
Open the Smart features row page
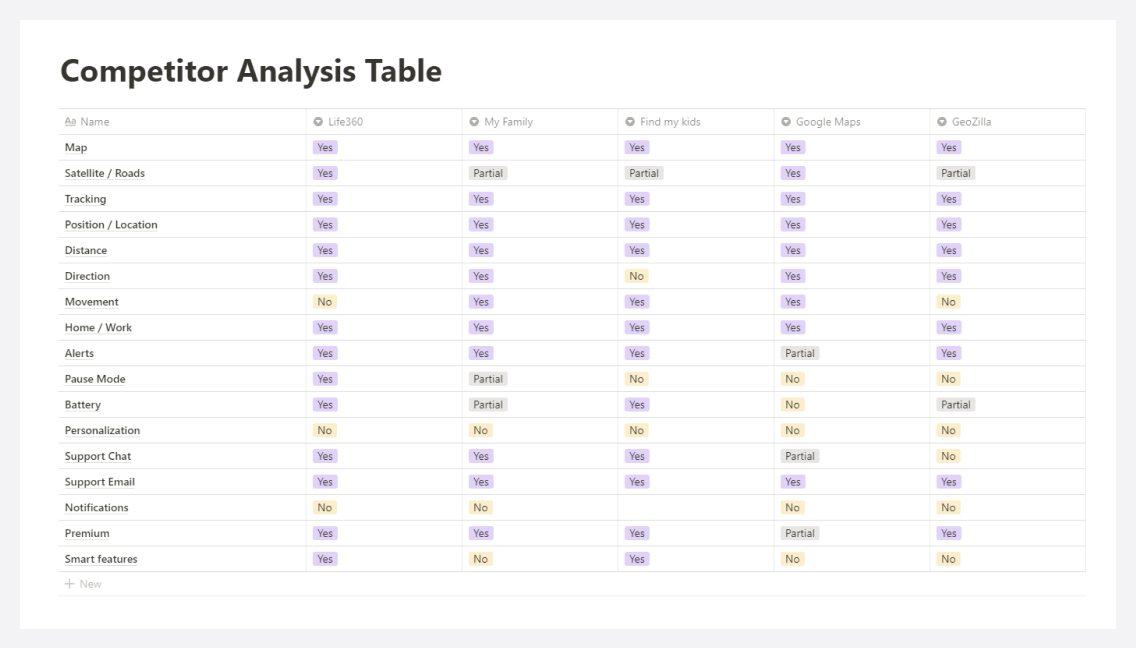101,559
